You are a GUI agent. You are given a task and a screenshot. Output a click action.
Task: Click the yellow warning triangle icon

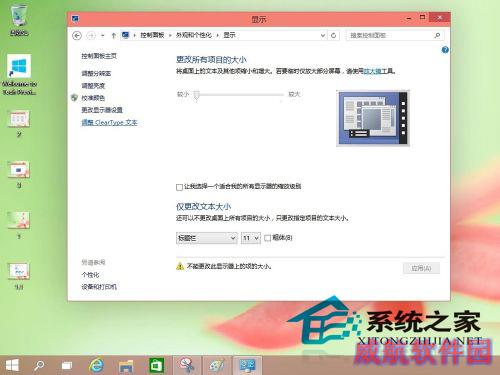(180, 266)
